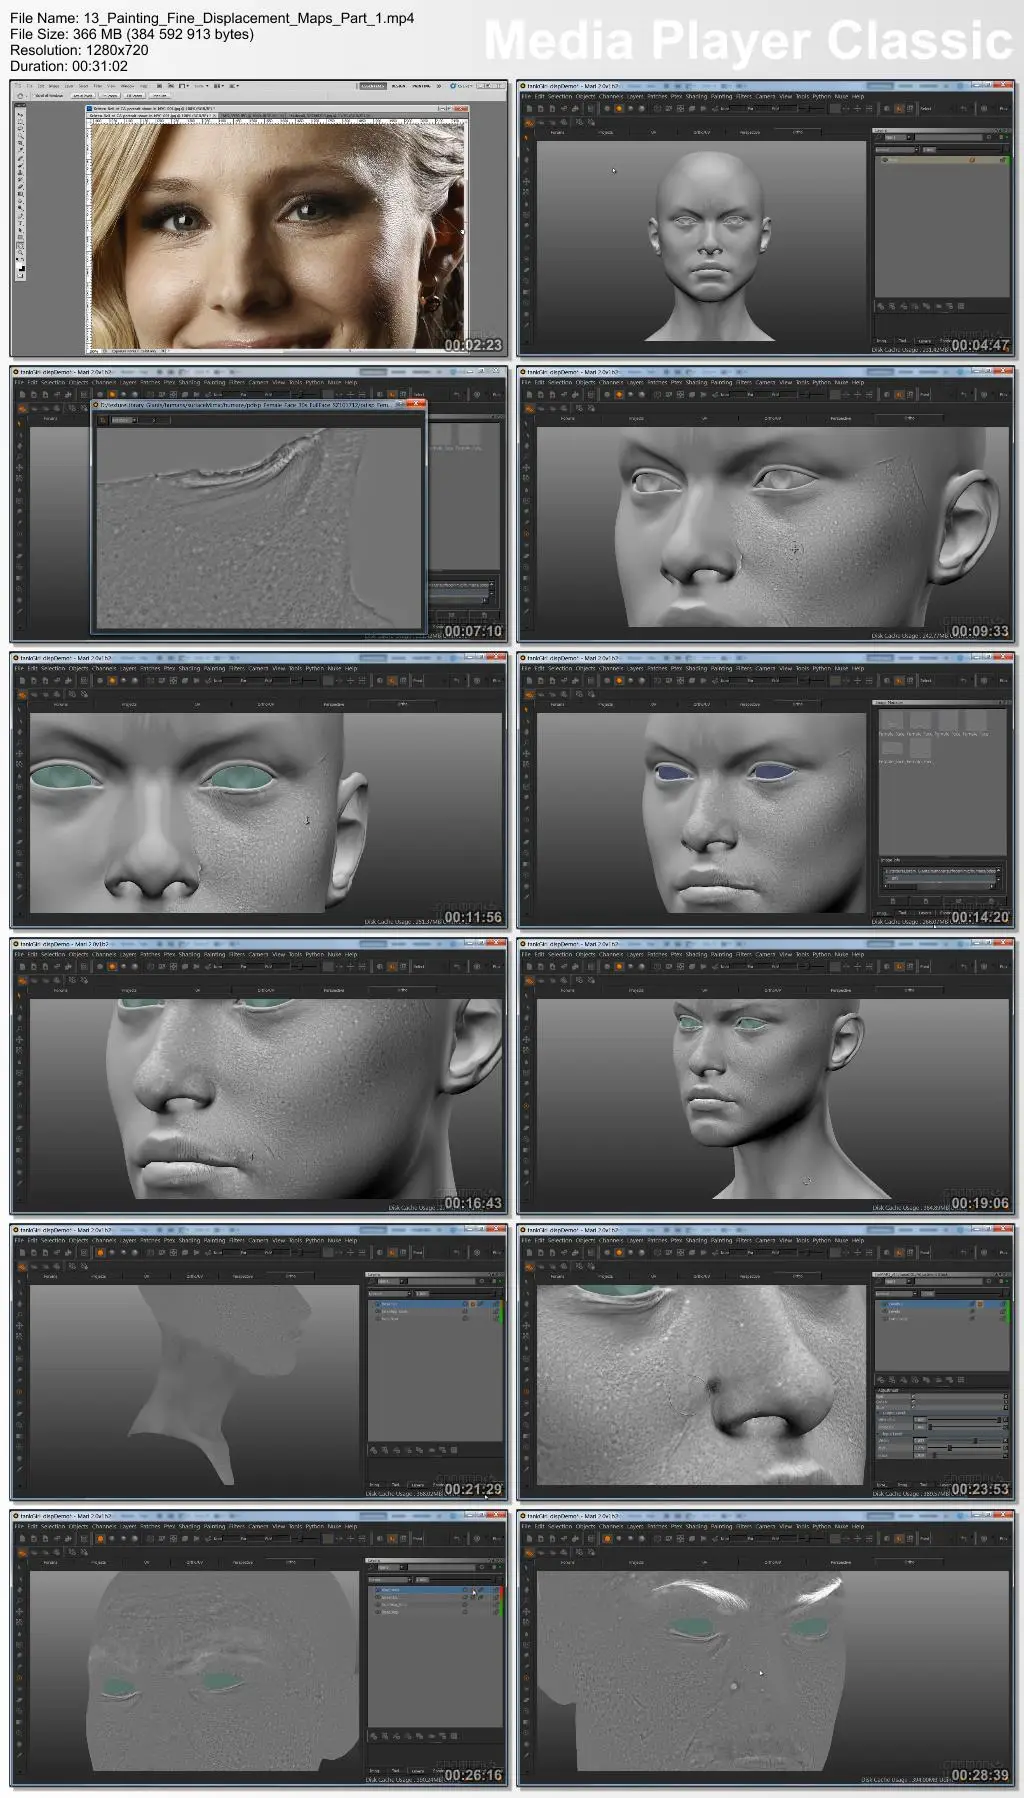Open the Filters menu in the 00:09:33 frame

(743, 382)
